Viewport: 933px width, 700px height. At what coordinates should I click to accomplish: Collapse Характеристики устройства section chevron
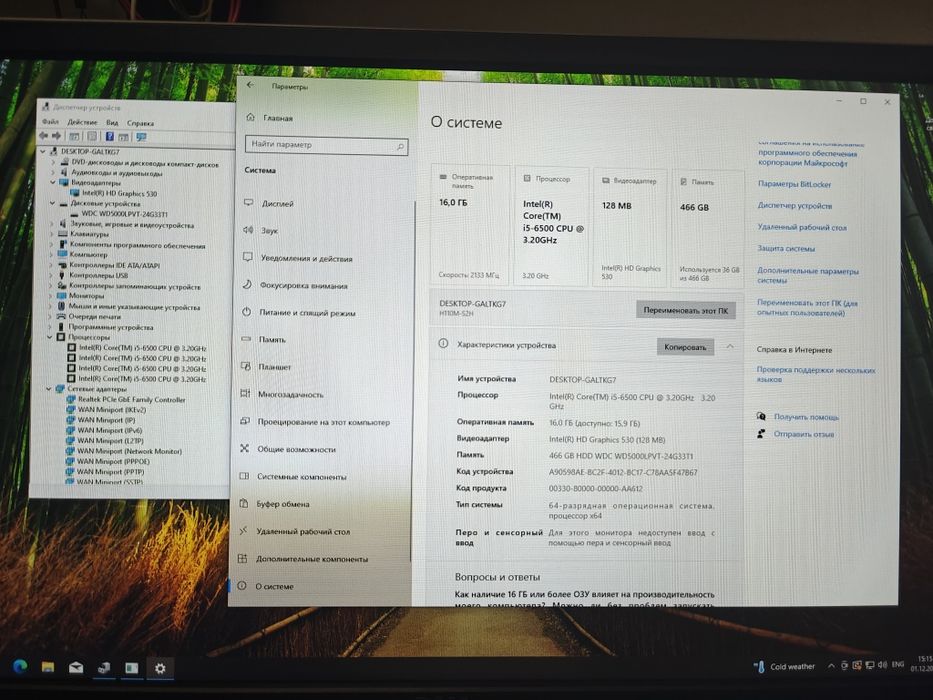[x=730, y=346]
